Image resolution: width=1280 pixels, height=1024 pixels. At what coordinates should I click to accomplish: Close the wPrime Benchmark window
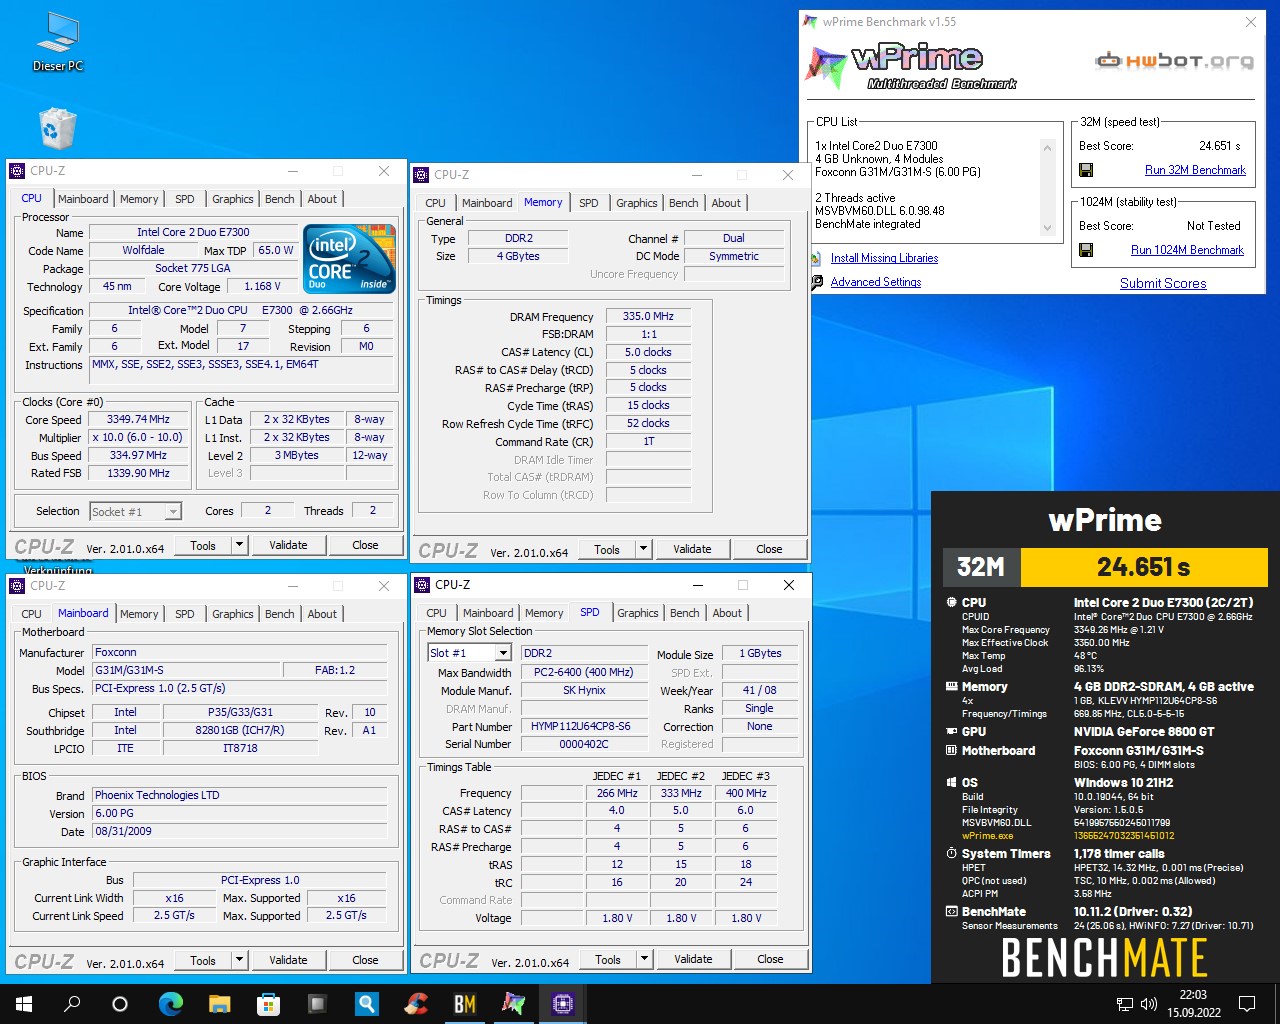1251,22
